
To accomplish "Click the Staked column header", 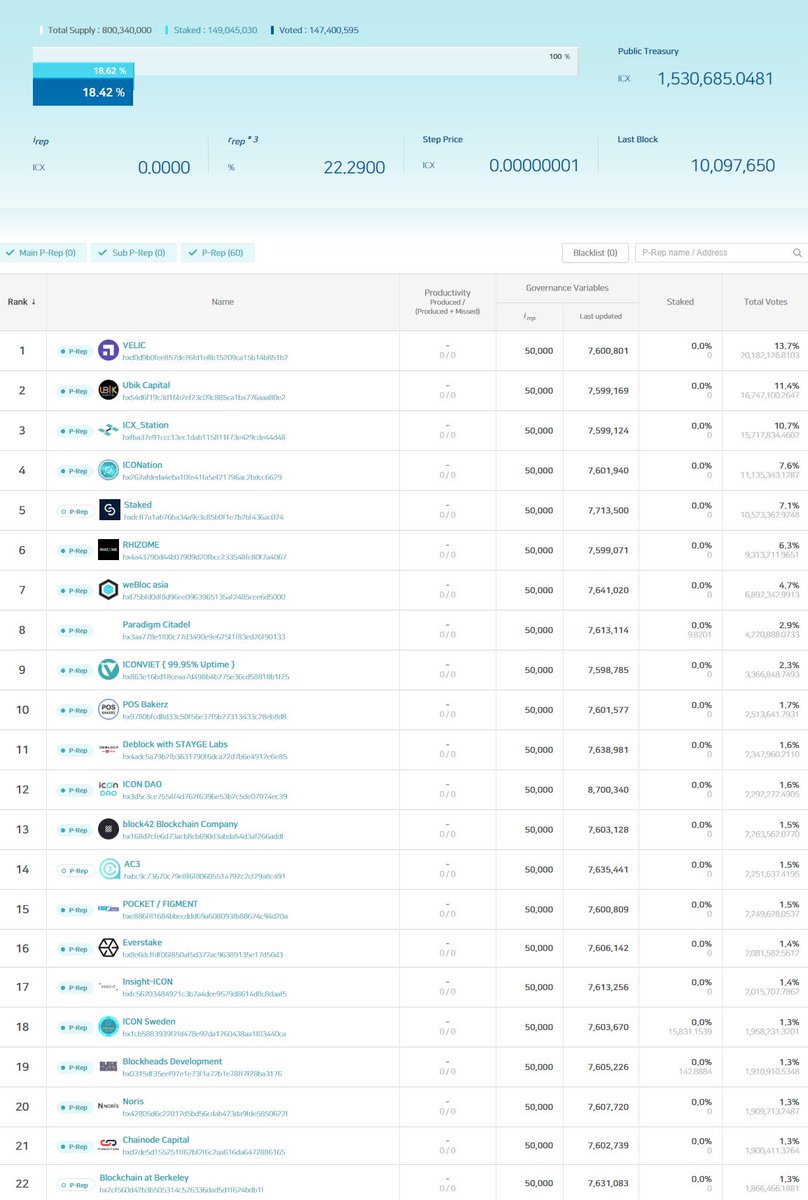I will click(680, 302).
